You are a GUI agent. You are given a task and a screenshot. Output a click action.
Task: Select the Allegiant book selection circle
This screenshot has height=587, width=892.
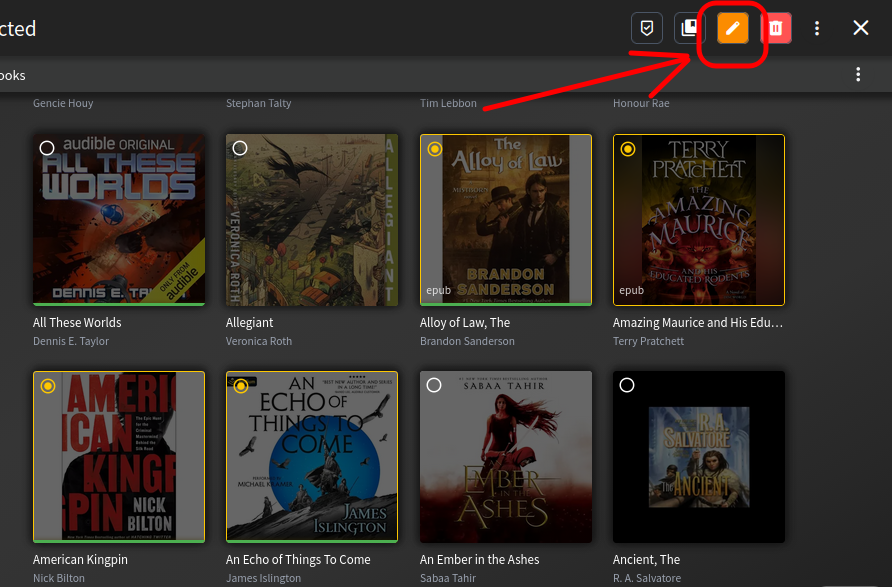(240, 148)
